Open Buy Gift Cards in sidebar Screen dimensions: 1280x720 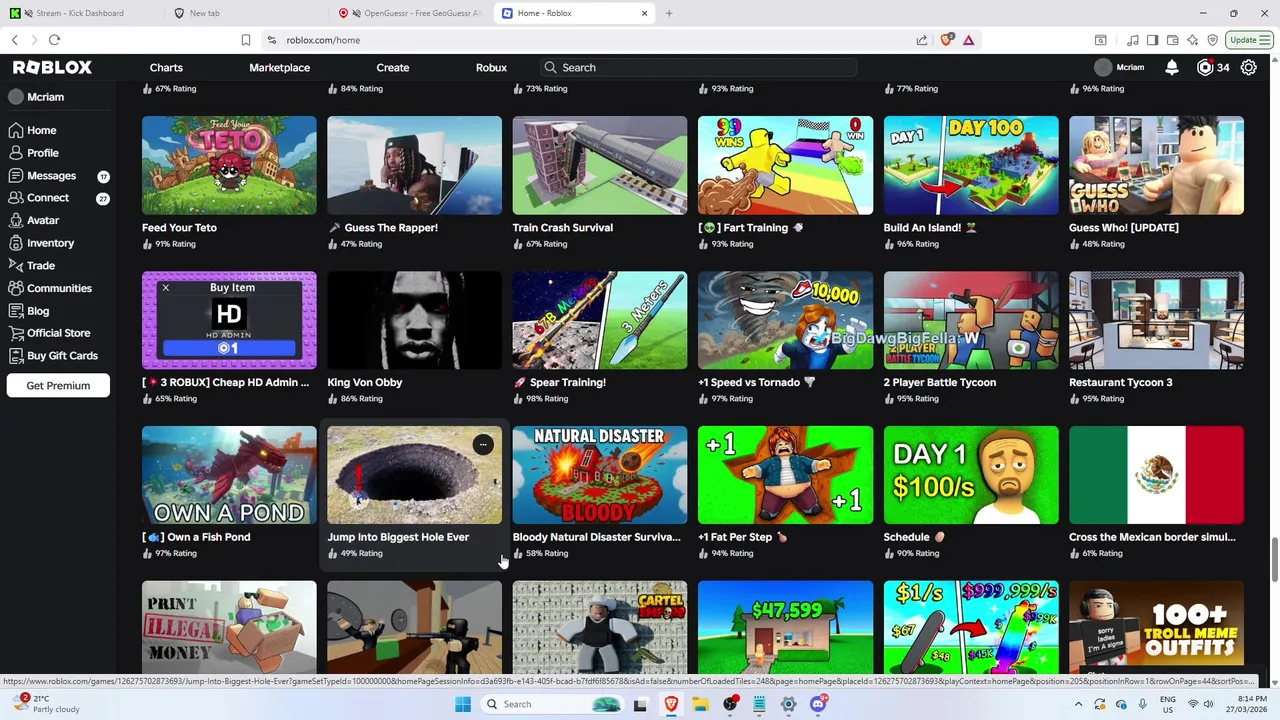60,356
